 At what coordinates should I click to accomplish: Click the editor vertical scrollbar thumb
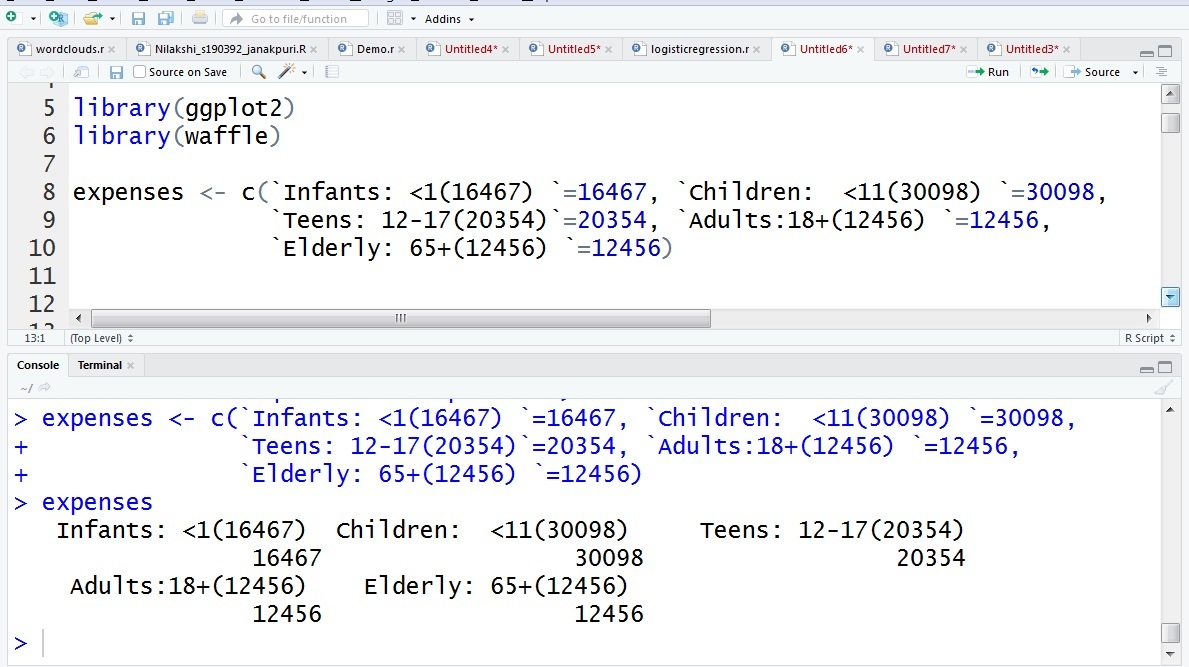point(1170,123)
